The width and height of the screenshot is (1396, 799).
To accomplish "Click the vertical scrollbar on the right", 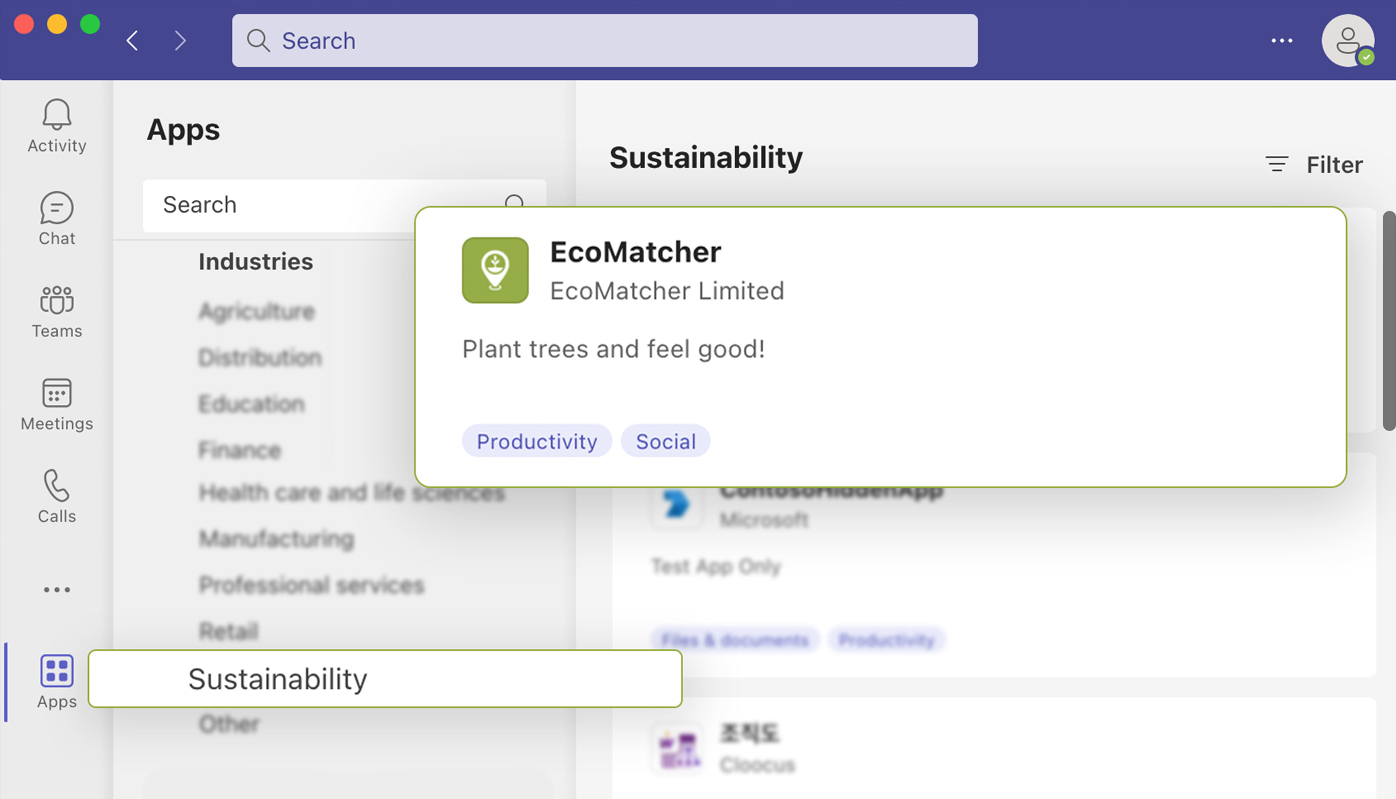I will coord(1389,320).
